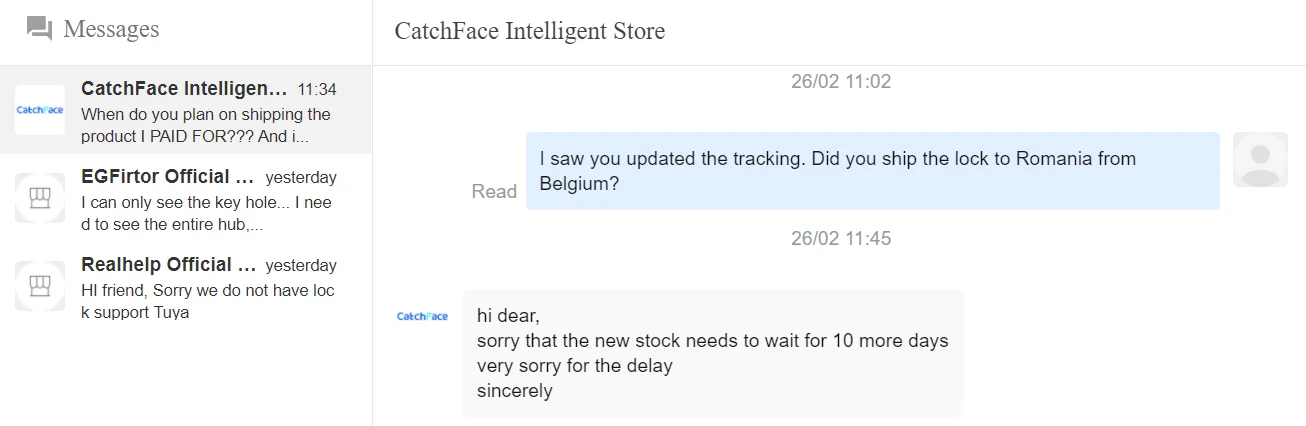Click the 11:34 time on CatchFace conversation
The image size is (1306, 426).
pos(317,90)
